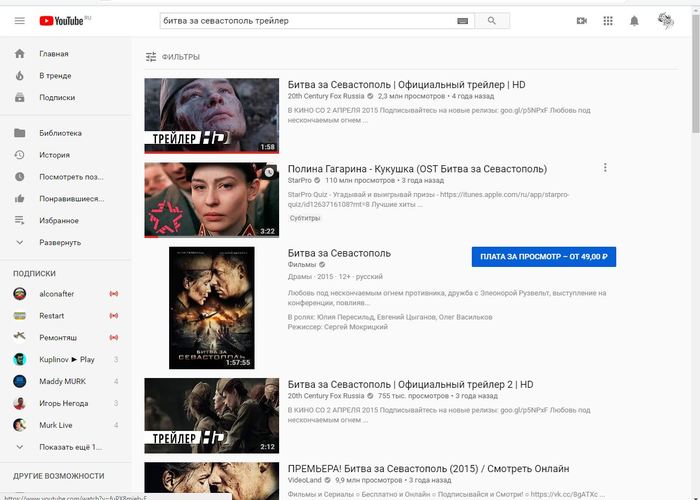The image size is (700, 500).
Task: Open the notifications bell
Action: (634, 20)
